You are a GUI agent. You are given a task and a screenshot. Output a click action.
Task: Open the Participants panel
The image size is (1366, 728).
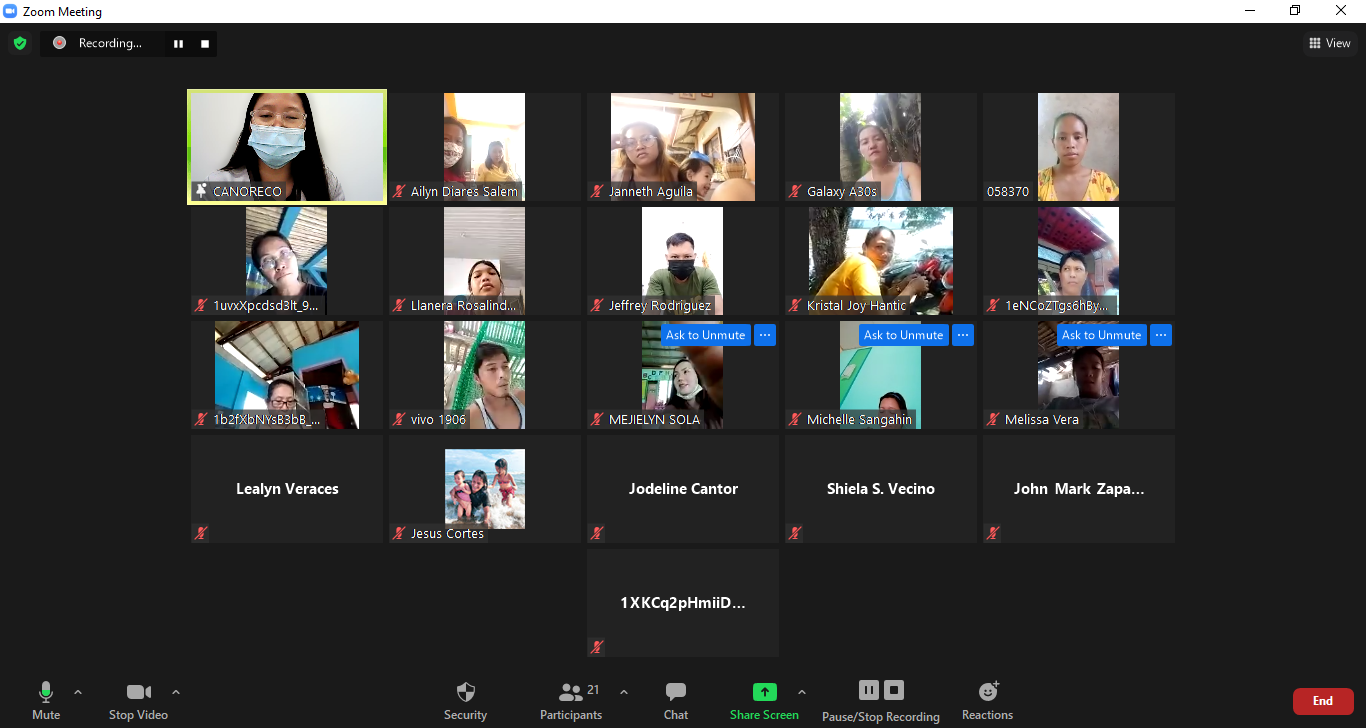pos(571,700)
